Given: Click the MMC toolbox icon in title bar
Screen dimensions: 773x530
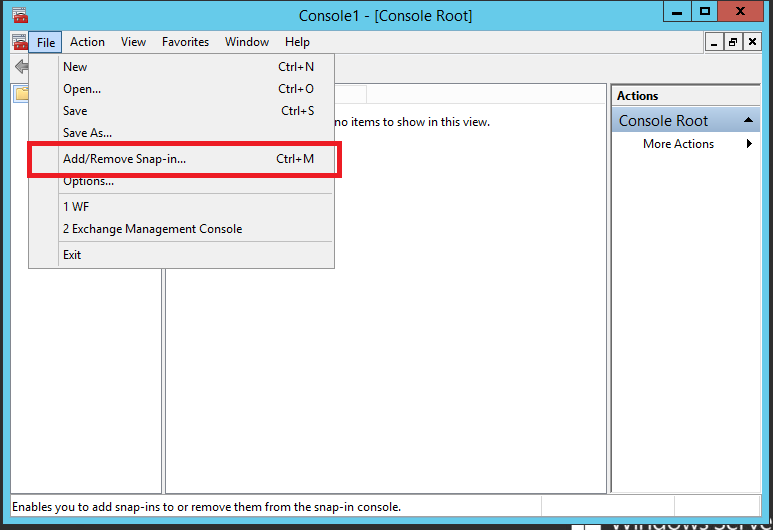Looking at the screenshot, I should (18, 15).
